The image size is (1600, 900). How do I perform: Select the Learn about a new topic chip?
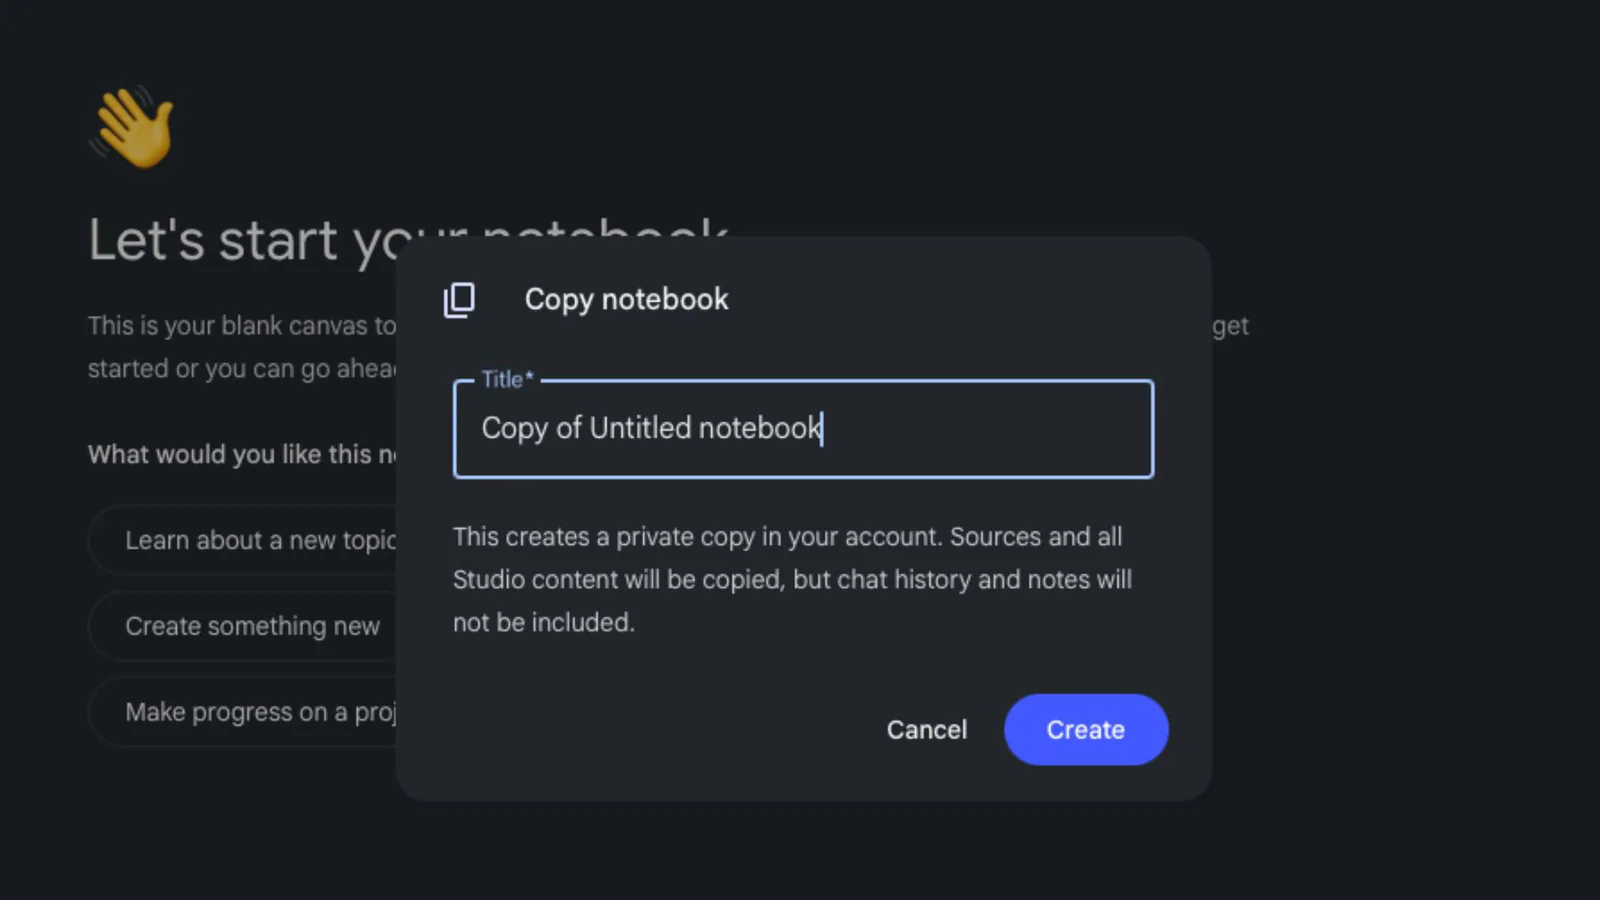[x=243, y=540]
